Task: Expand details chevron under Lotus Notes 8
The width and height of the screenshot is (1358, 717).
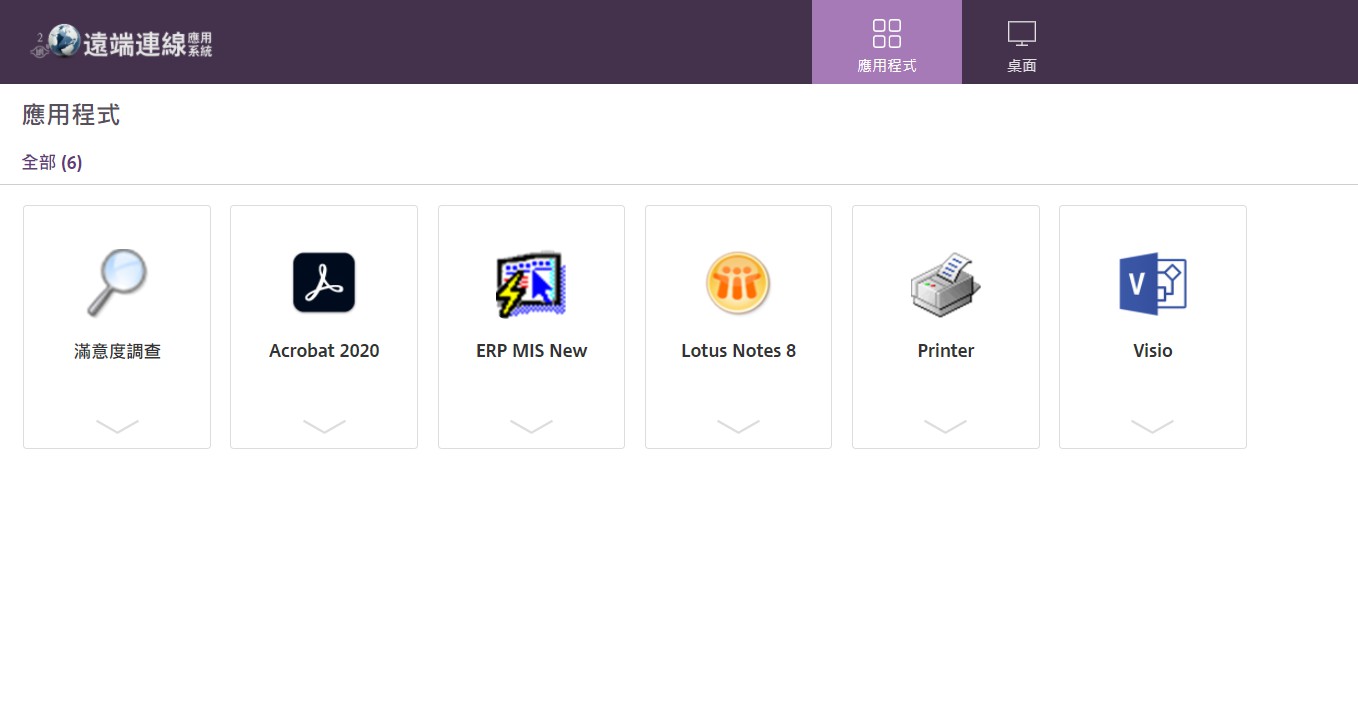Action: [738, 426]
